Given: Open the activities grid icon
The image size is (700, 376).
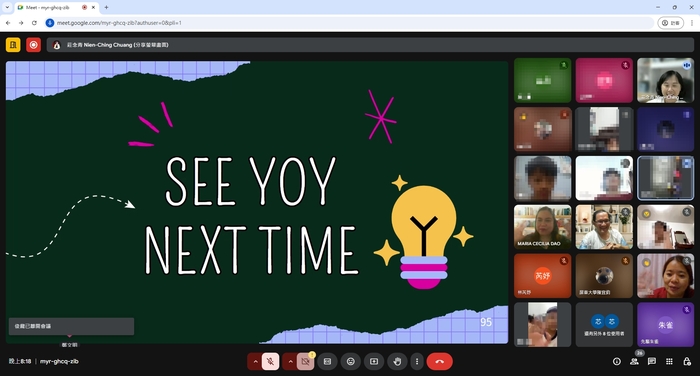Looking at the screenshot, I should [669, 361].
